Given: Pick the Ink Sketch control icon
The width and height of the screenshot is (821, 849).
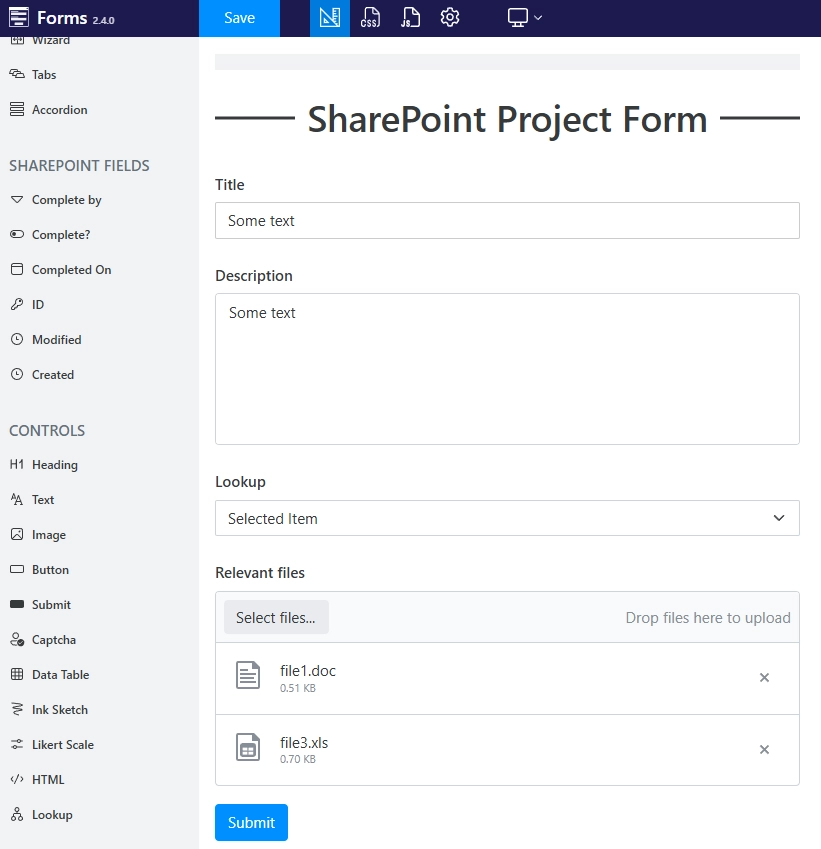Looking at the screenshot, I should click(17, 709).
